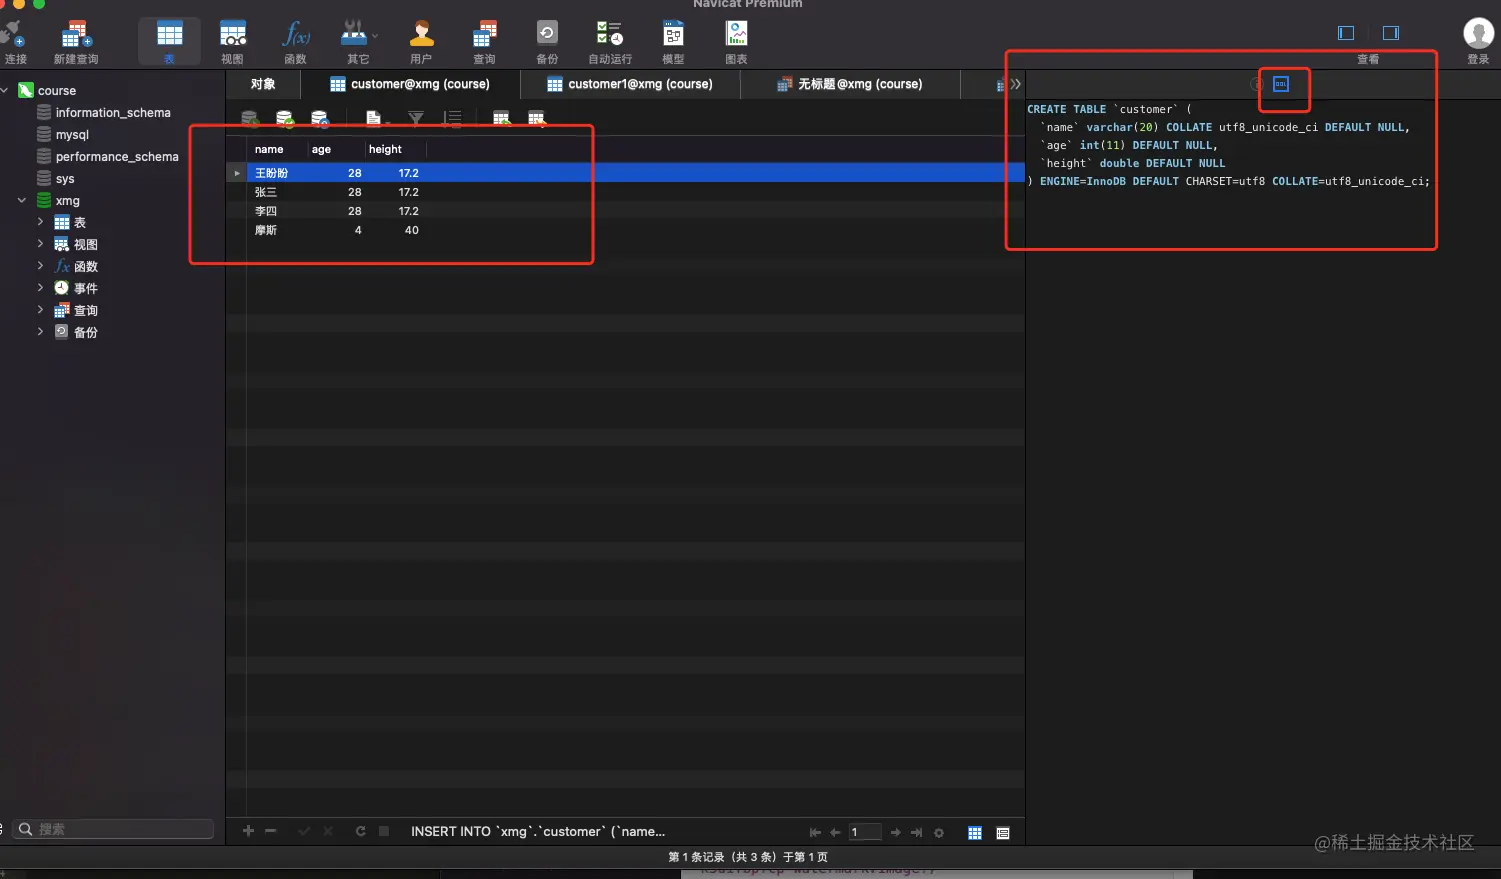Screen dimensions: 1501x879
Task: Select the 李四 row name cell
Action: 276,211
